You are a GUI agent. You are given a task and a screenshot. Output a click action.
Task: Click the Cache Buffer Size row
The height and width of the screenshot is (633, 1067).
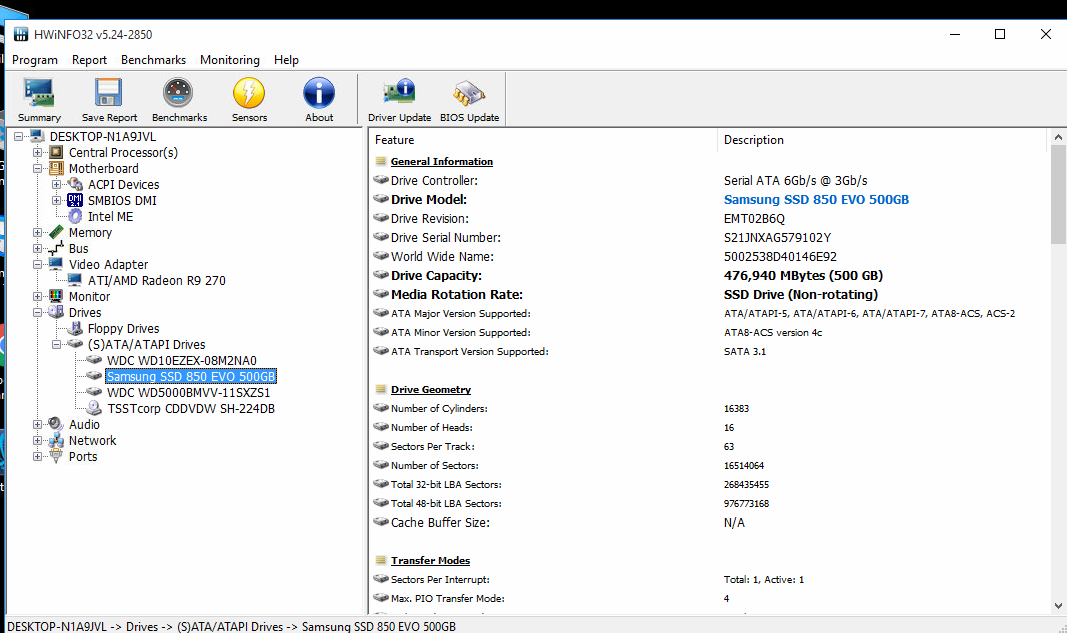click(x=708, y=523)
